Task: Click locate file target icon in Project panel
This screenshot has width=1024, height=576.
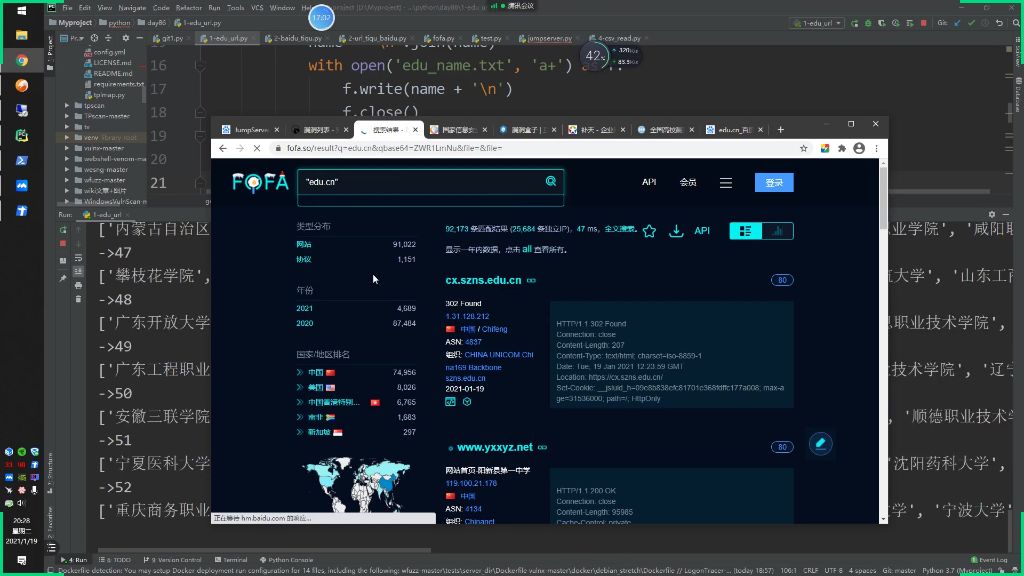Action: pyautogui.click(x=94, y=39)
